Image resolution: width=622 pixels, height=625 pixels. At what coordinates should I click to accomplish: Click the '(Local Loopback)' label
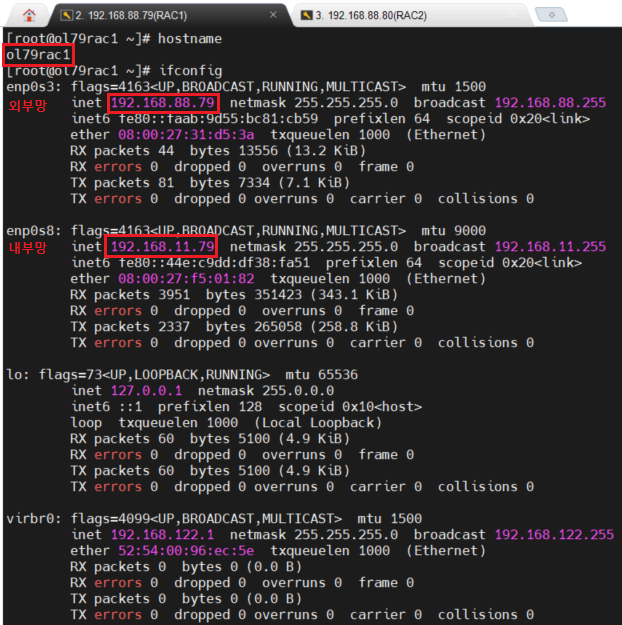pos(318,423)
